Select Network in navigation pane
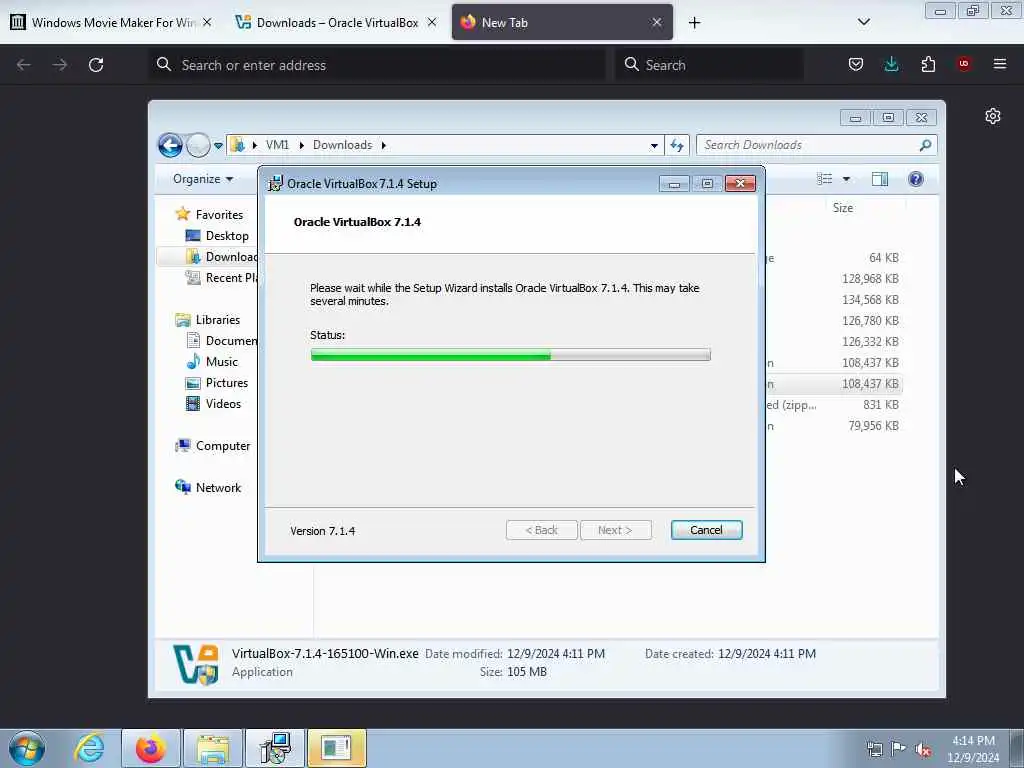 [218, 488]
